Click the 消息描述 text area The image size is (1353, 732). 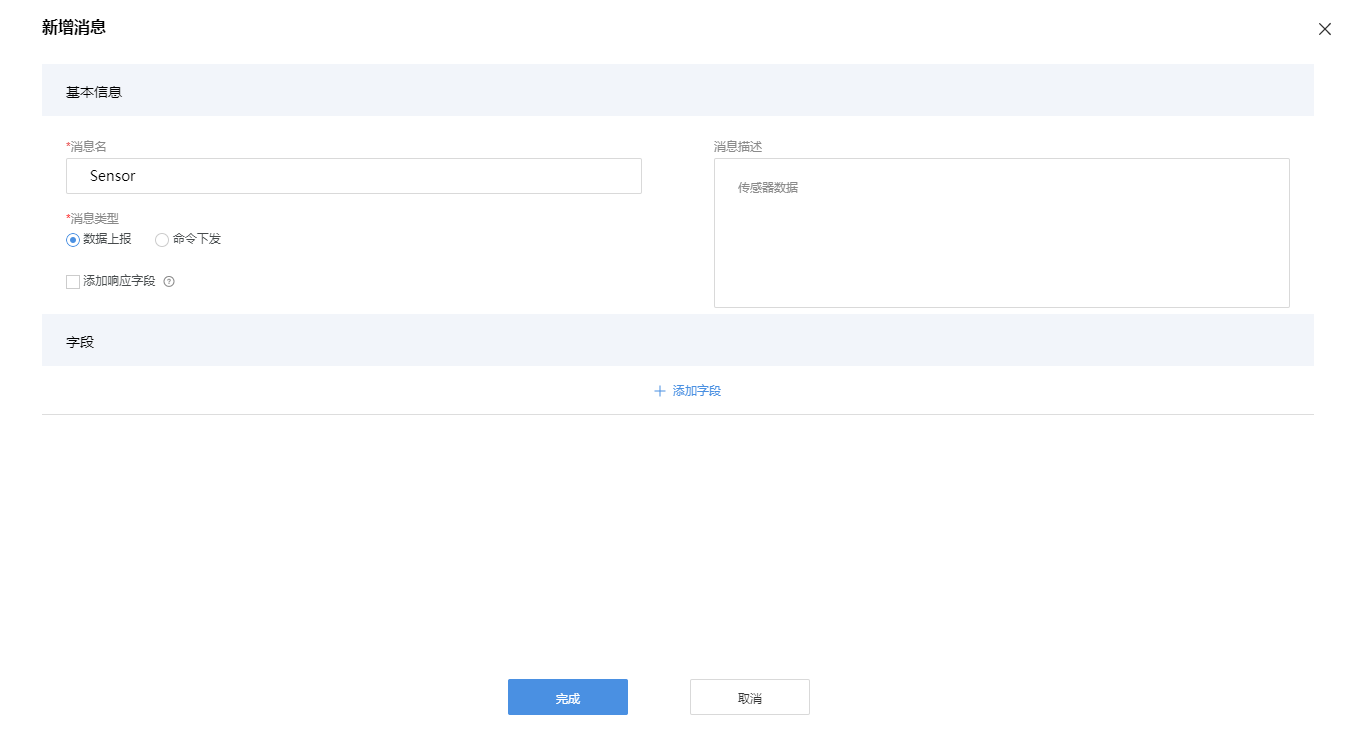point(1002,233)
